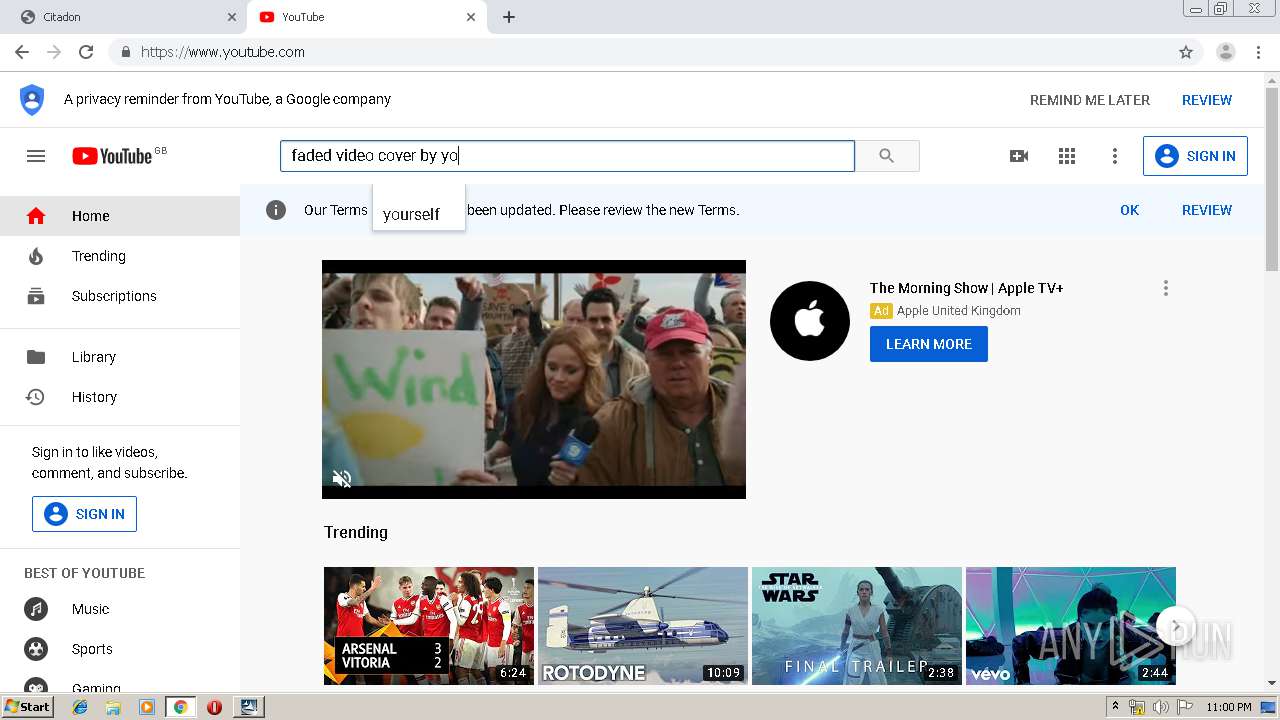This screenshot has width=1280, height=720.
Task: Click the info icon in Terms banner
Action: (276, 210)
